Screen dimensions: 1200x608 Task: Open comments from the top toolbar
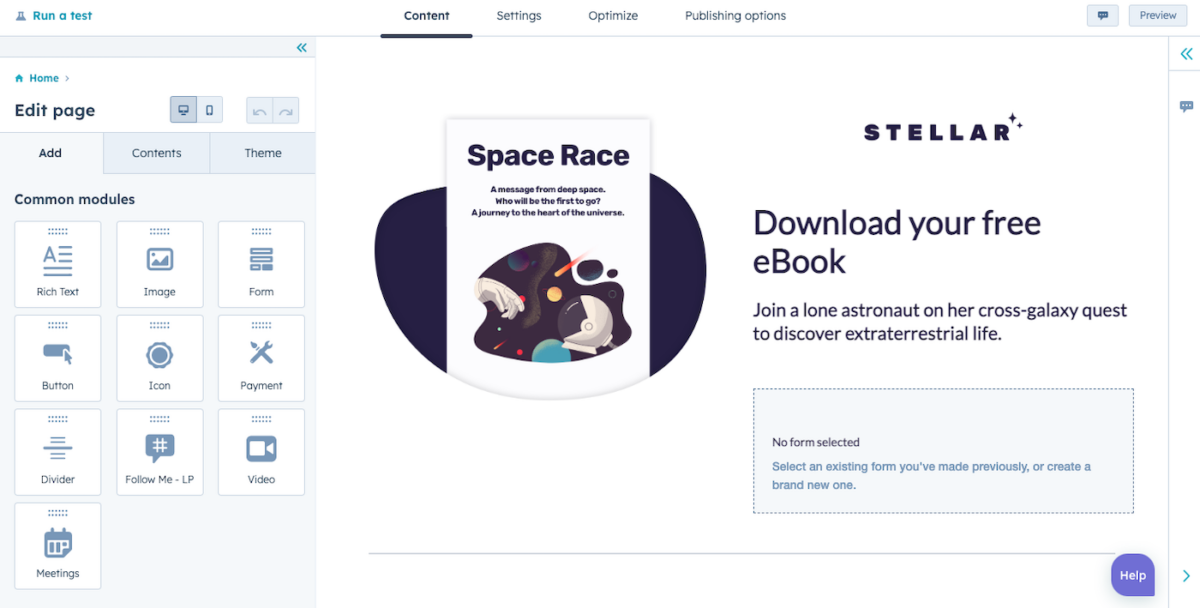coord(1103,15)
